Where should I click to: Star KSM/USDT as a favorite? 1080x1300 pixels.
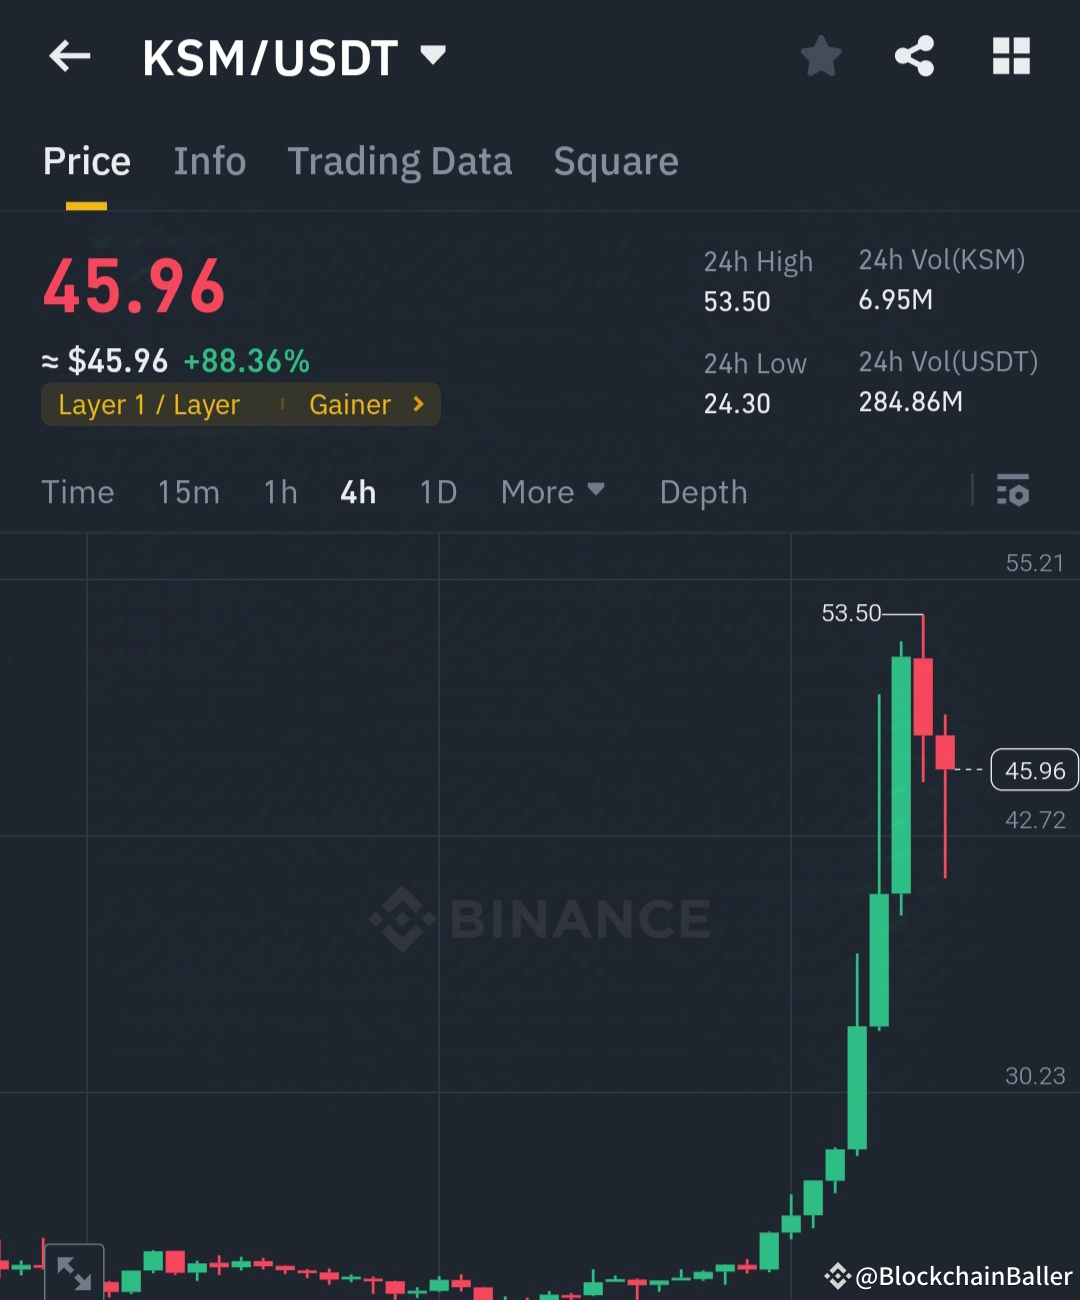coord(820,56)
